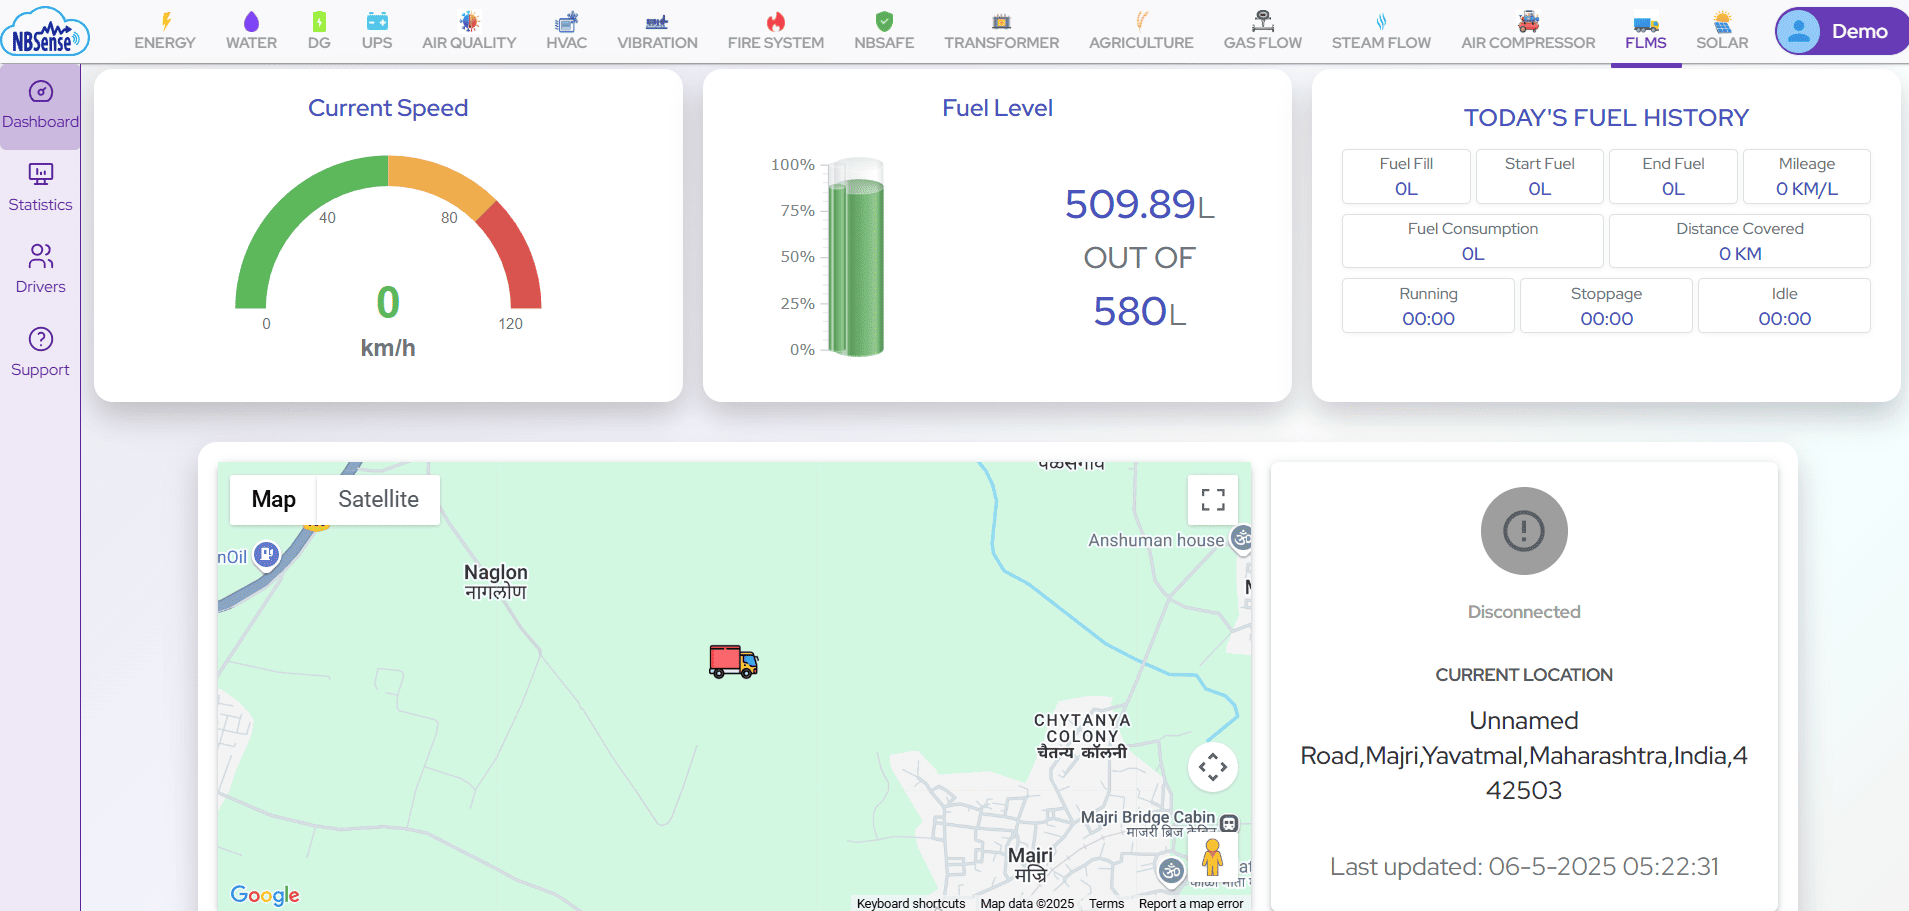
Task: Click the TODAY'S FUEL HISTORY heading
Action: 1606,118
